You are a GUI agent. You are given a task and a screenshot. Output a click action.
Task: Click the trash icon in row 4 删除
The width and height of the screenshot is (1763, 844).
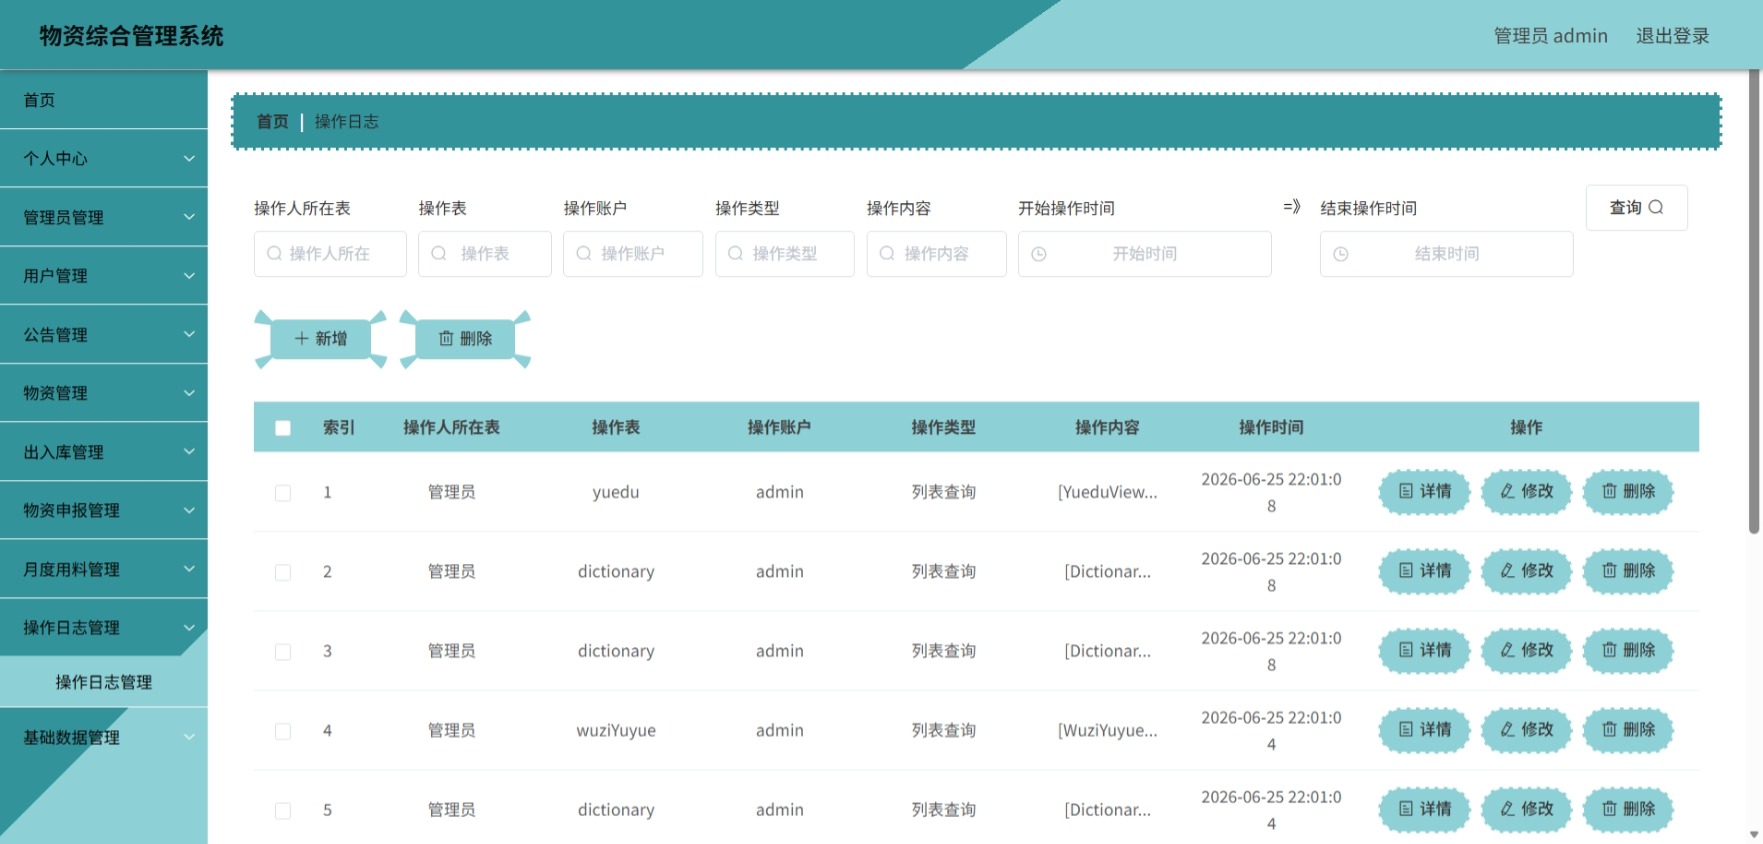point(1609,729)
